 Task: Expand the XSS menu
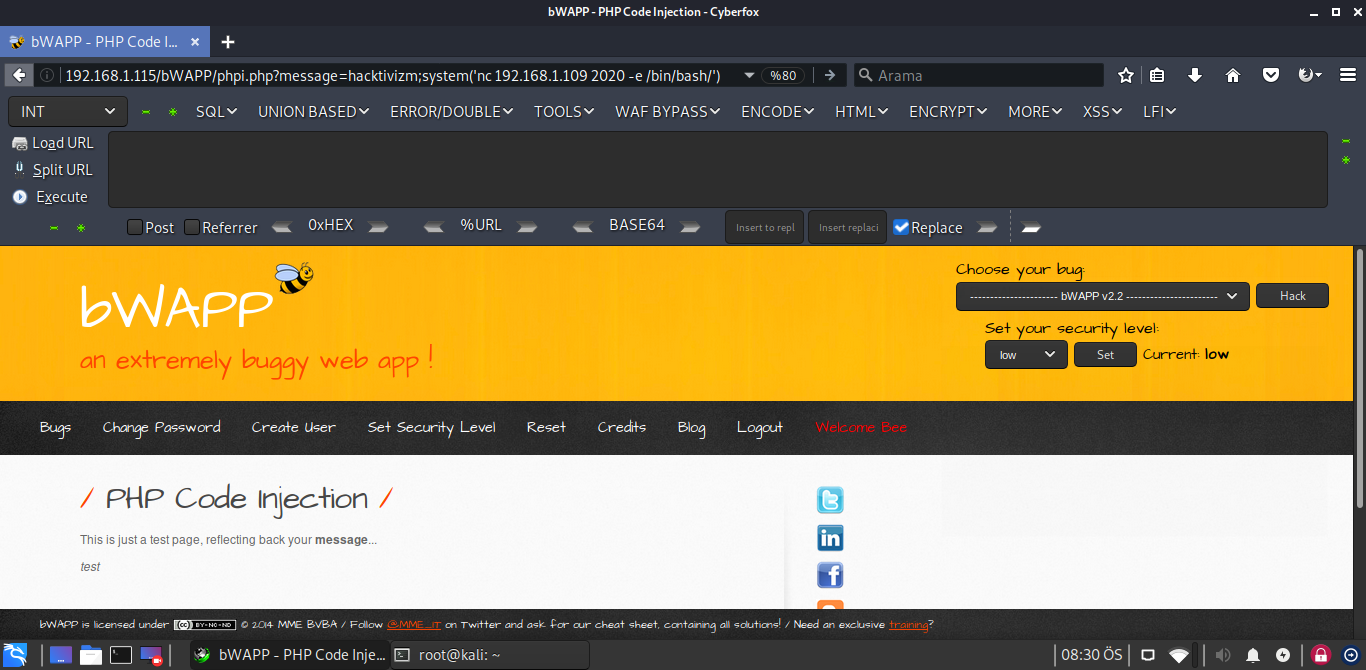1103,112
